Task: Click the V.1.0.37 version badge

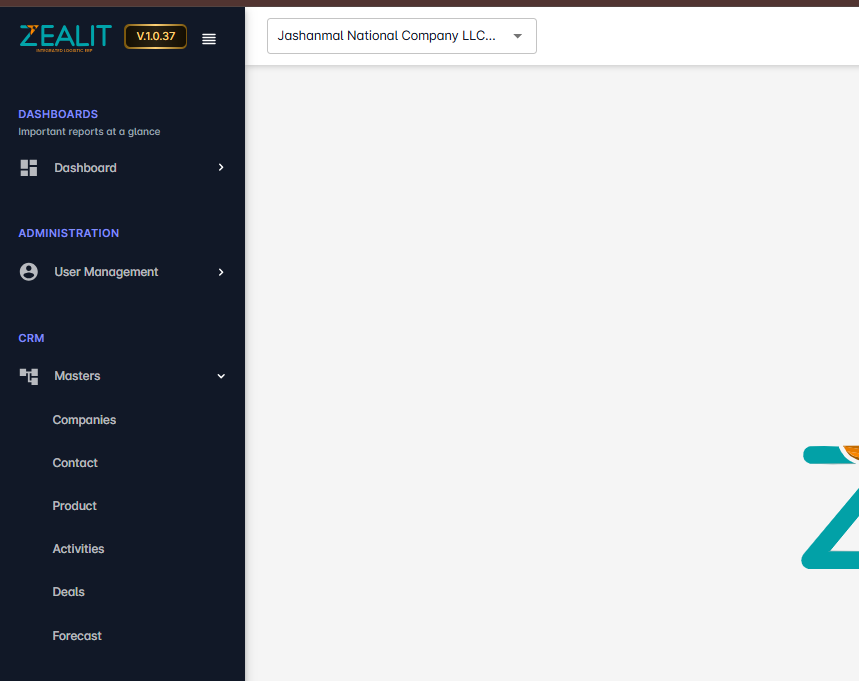Action: [155, 37]
